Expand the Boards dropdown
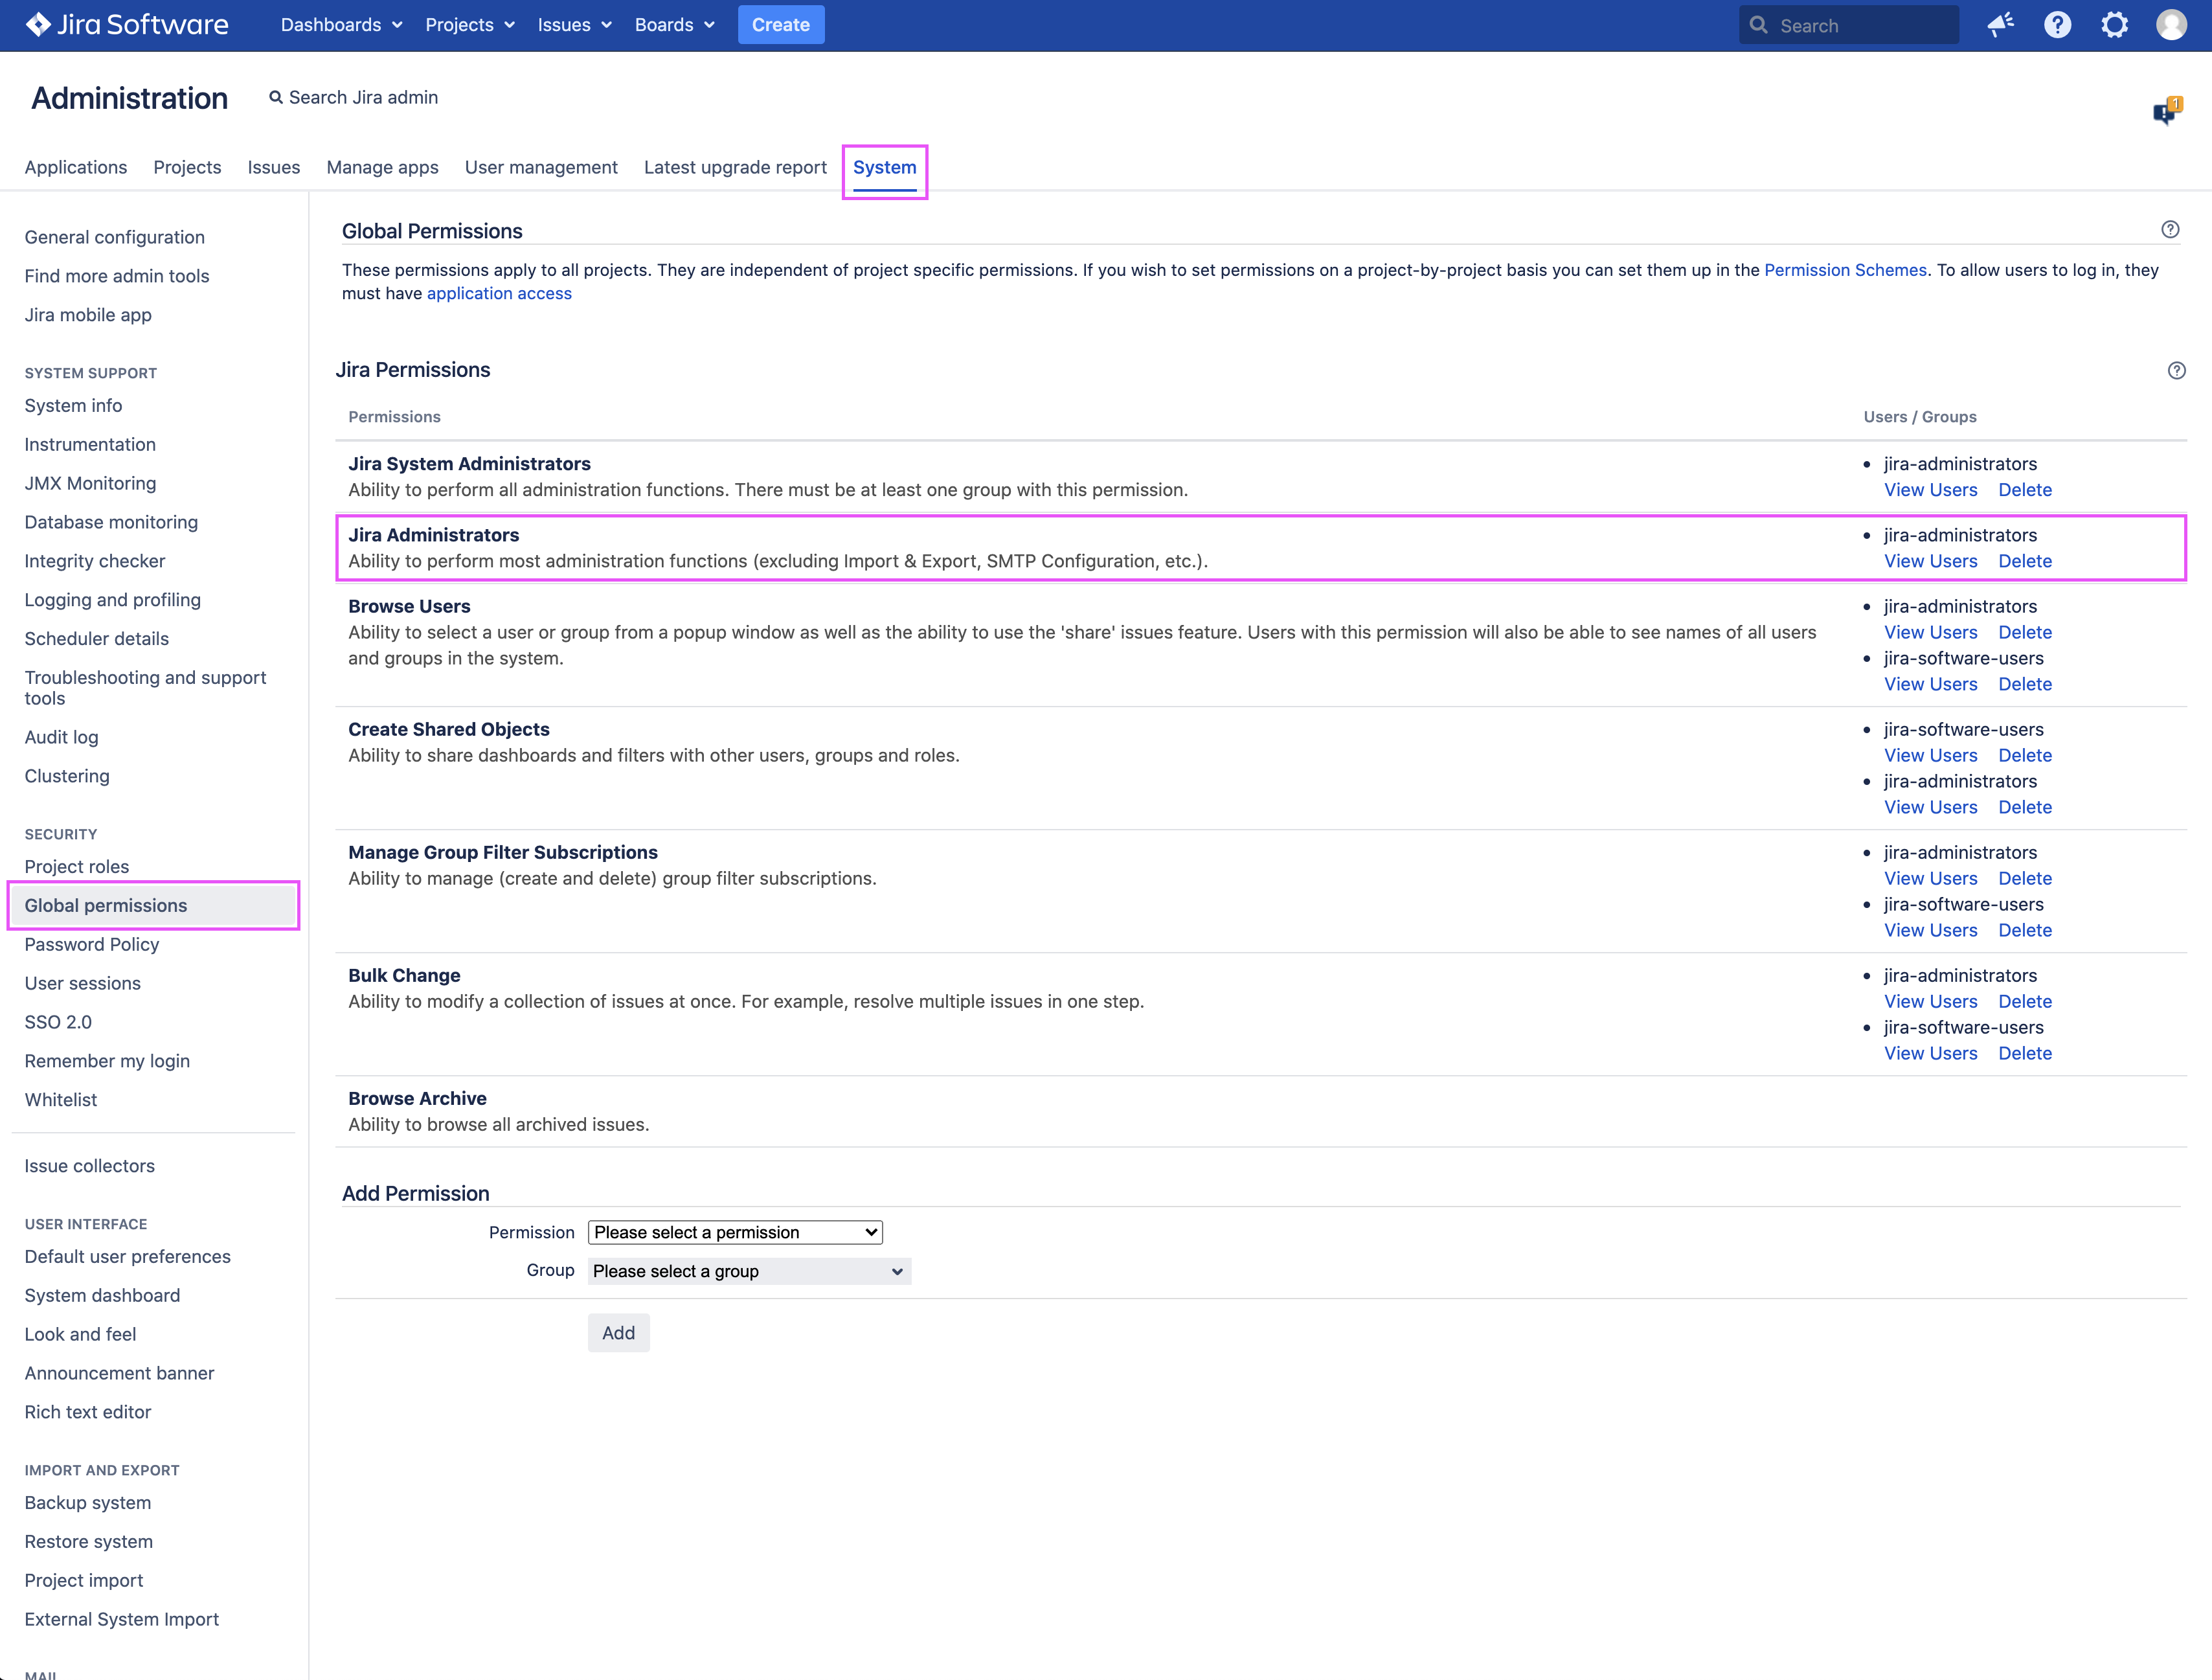The height and width of the screenshot is (1680, 2212). (x=675, y=25)
